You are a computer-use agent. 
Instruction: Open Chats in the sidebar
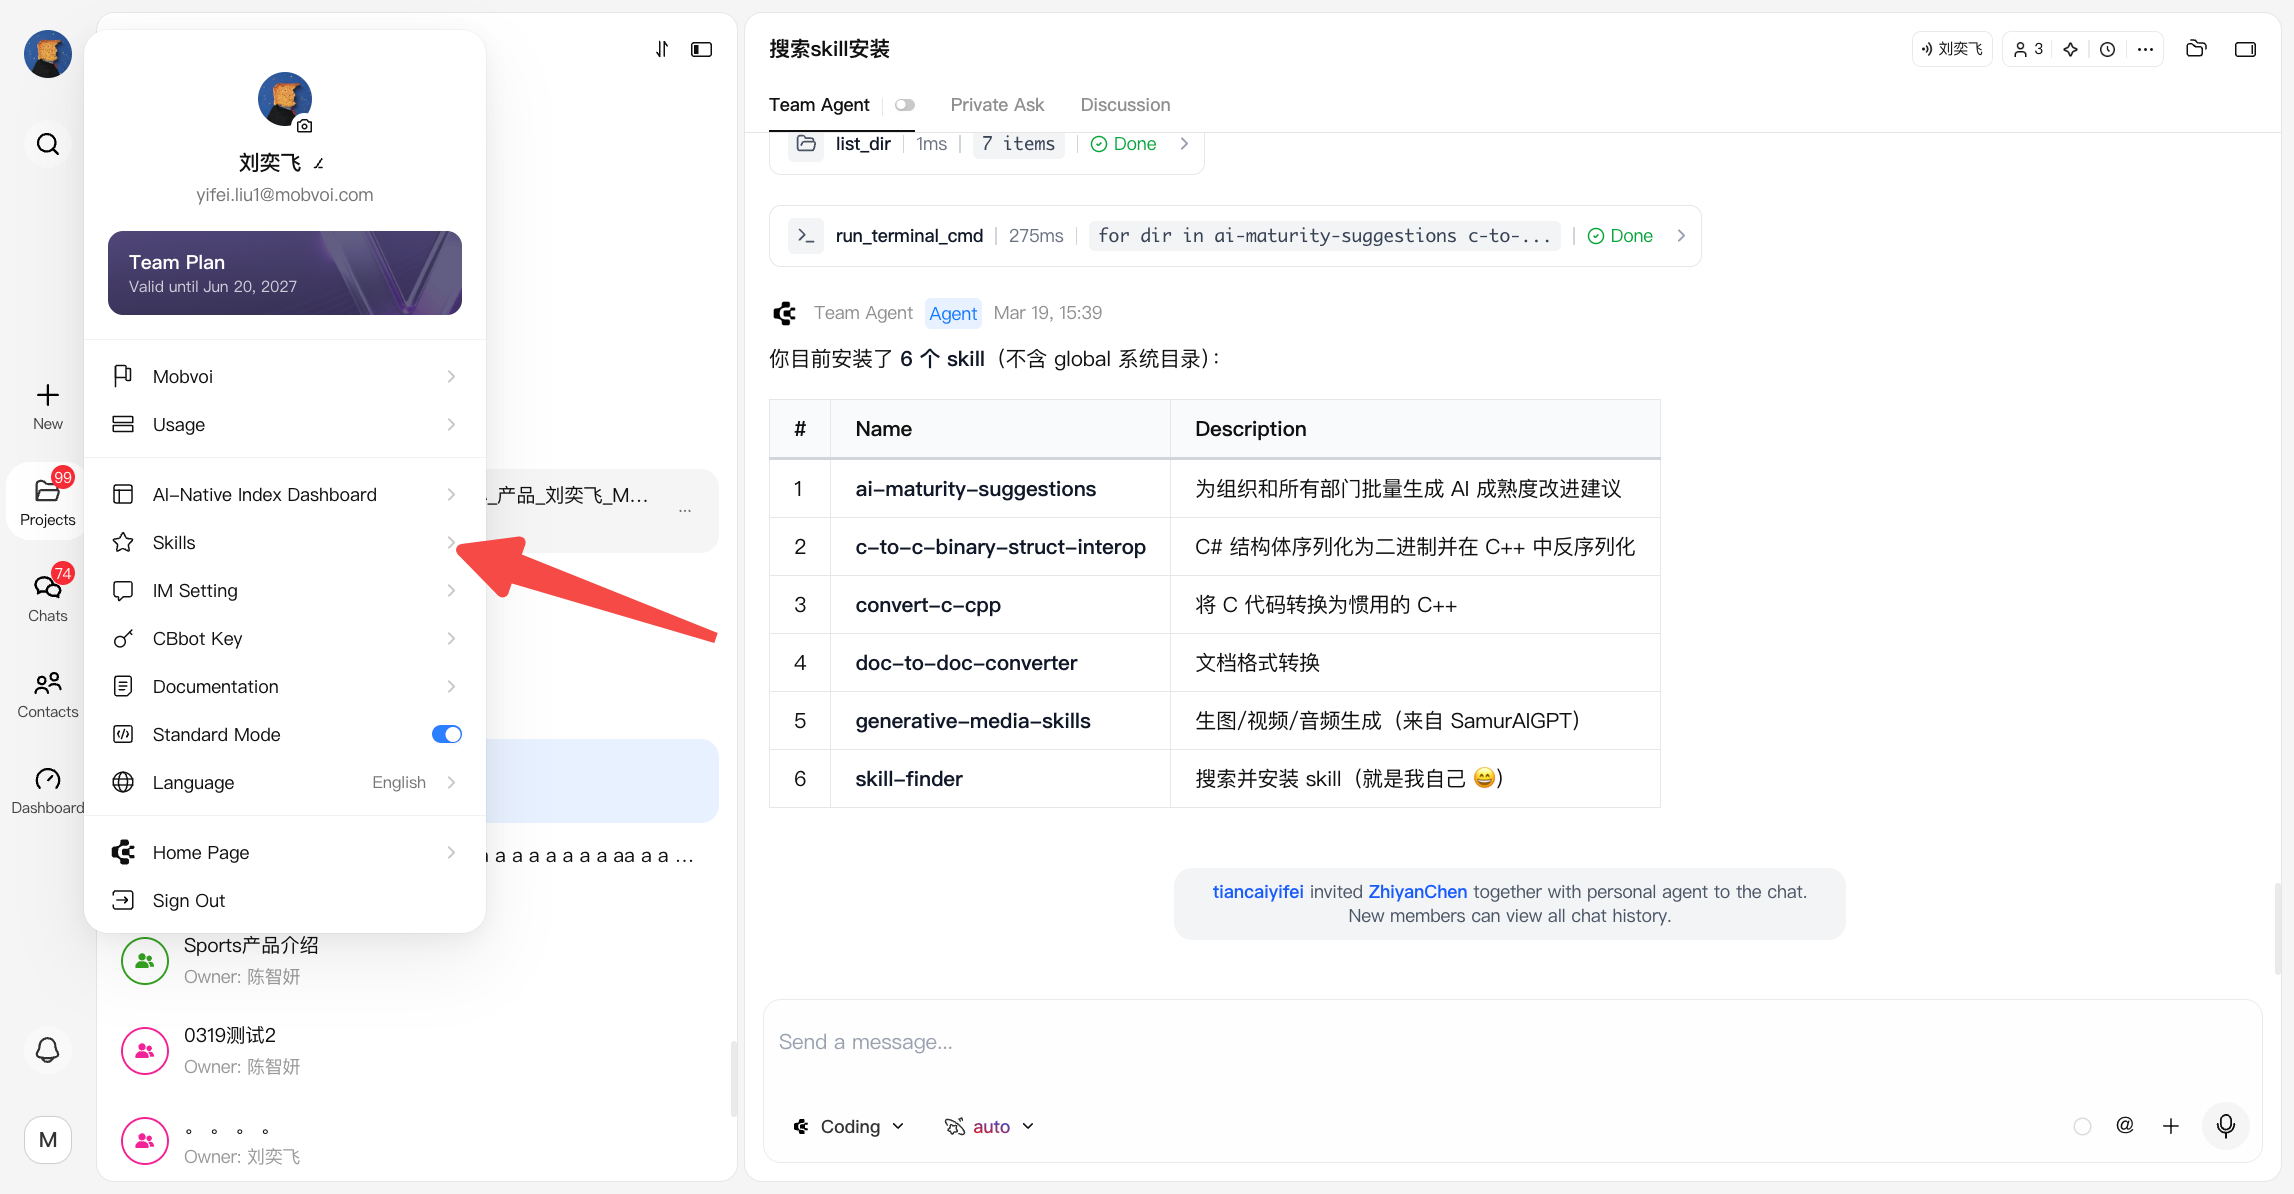(x=47, y=597)
